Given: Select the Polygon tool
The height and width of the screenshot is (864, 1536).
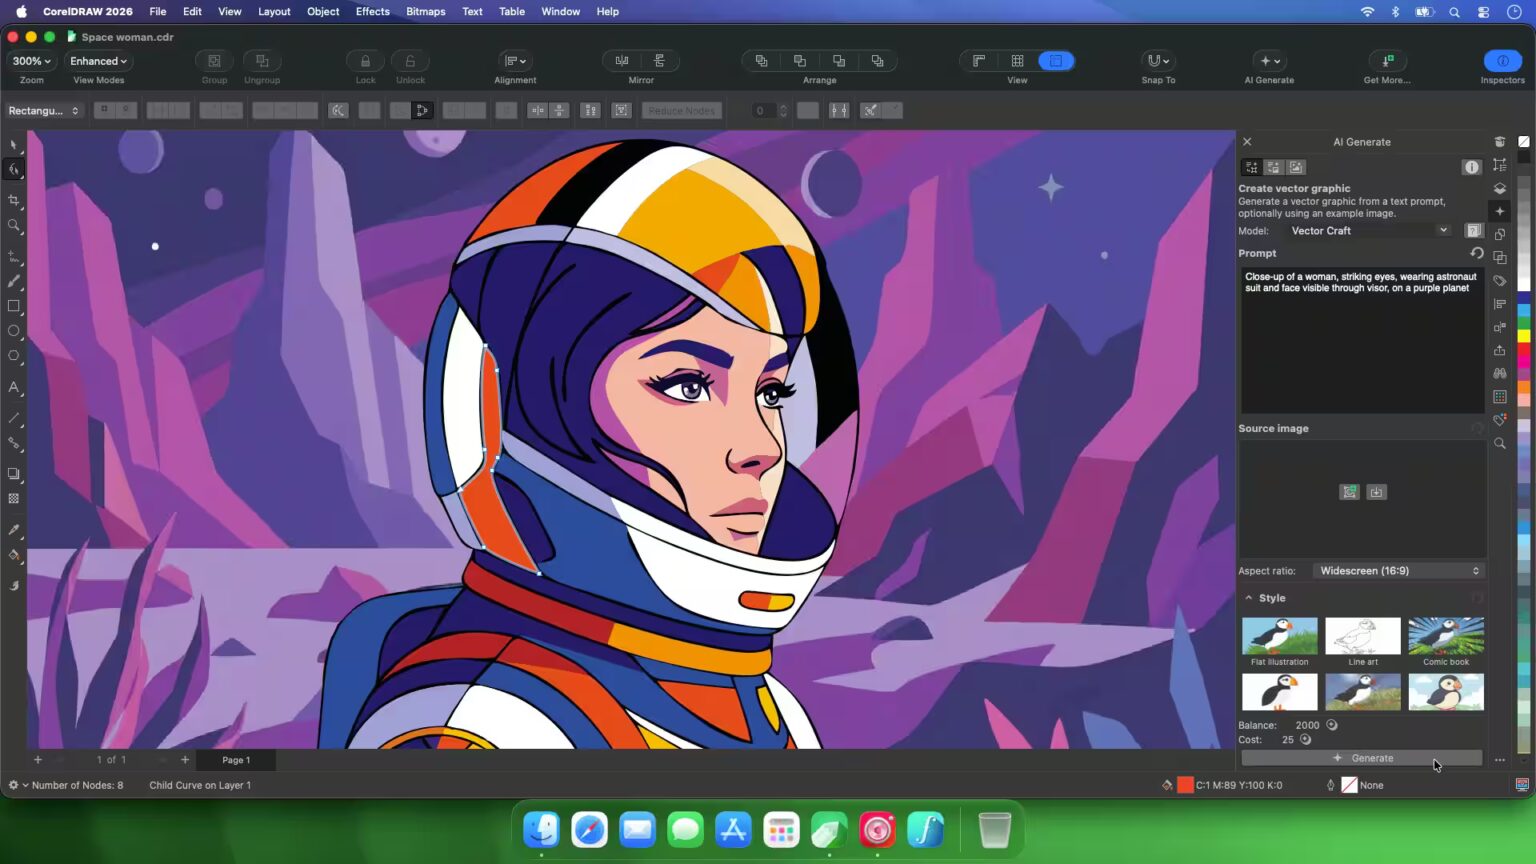Looking at the screenshot, I should (x=14, y=356).
